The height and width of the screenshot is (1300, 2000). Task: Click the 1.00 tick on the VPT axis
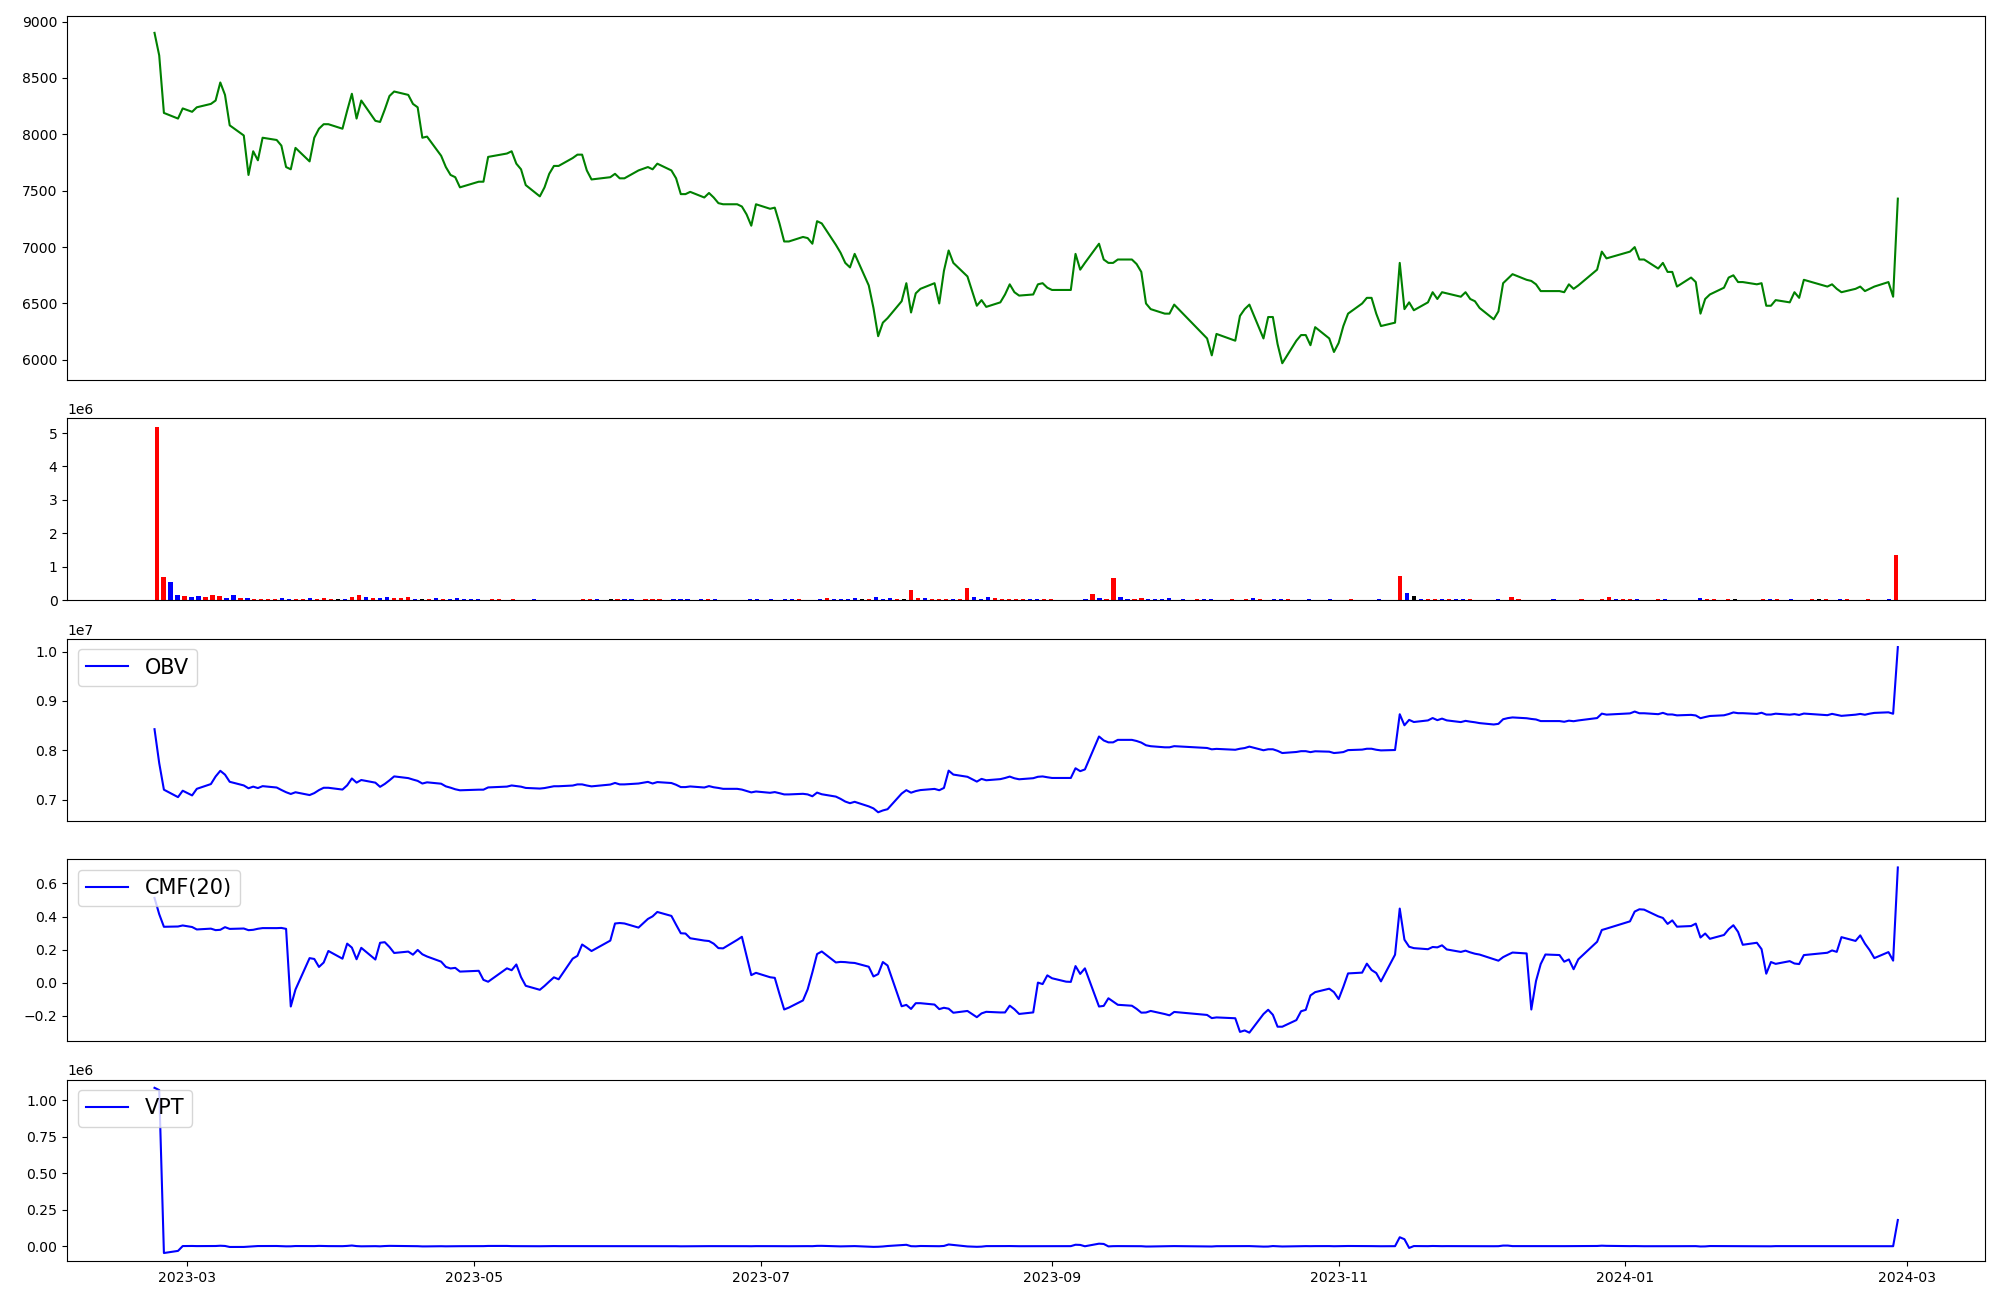[x=42, y=1101]
